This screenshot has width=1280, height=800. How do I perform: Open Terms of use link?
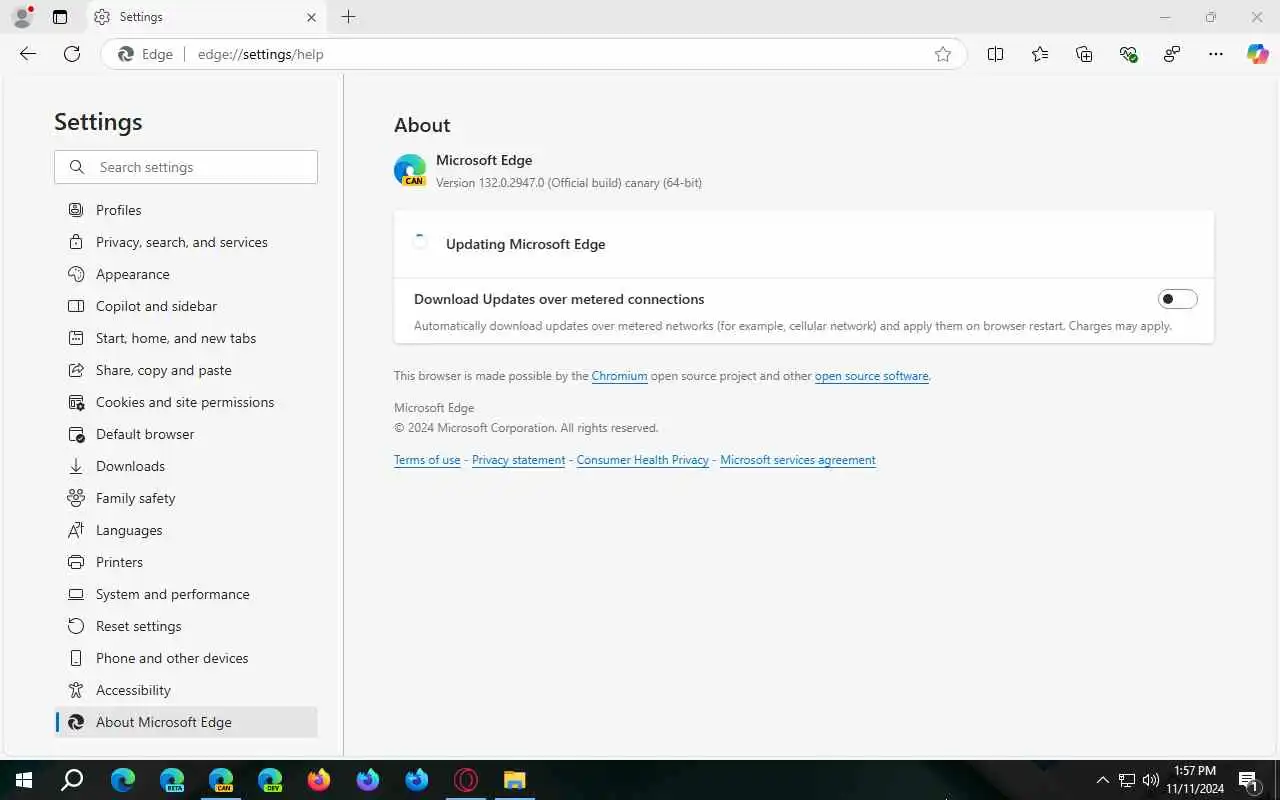[x=427, y=460]
